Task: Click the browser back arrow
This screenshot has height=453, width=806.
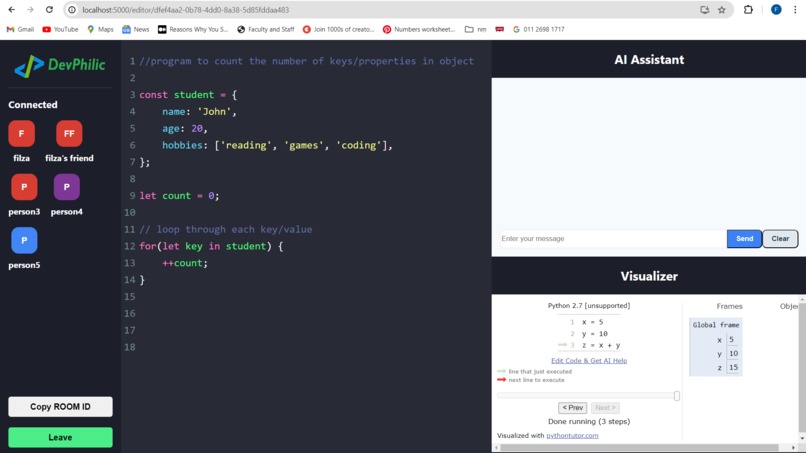Action: tap(11, 10)
